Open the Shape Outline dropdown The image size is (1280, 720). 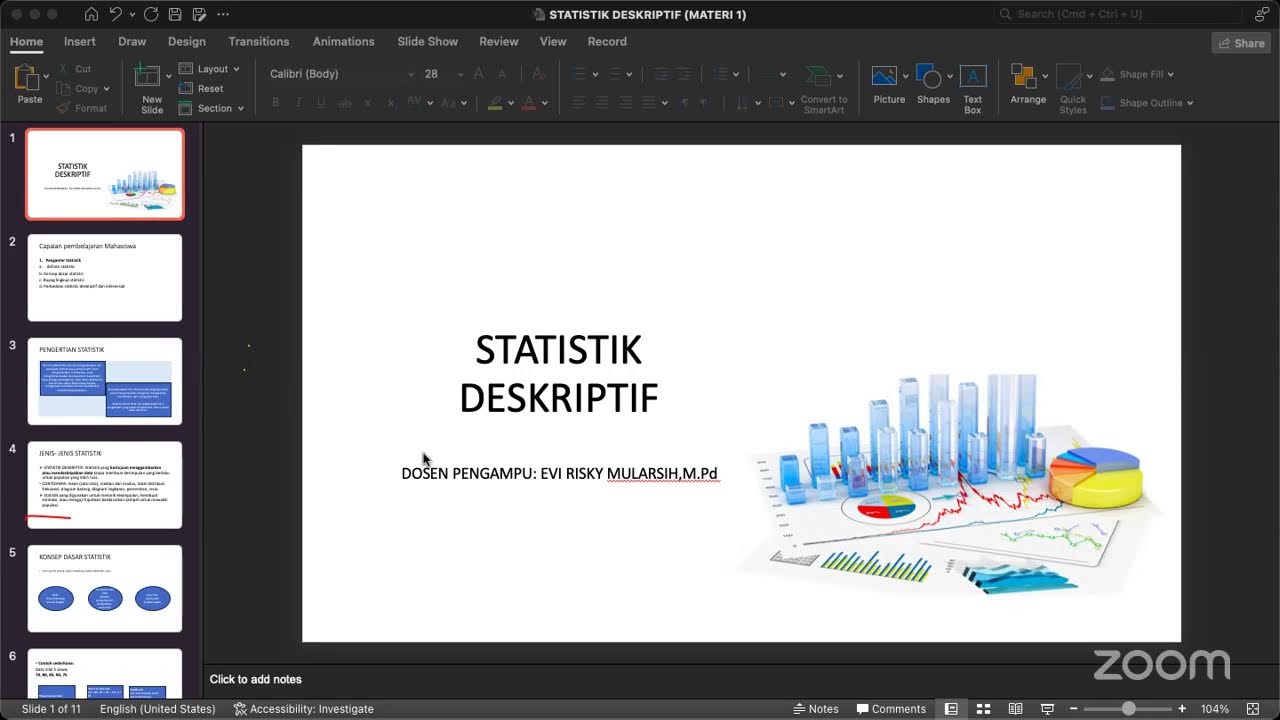click(1147, 102)
